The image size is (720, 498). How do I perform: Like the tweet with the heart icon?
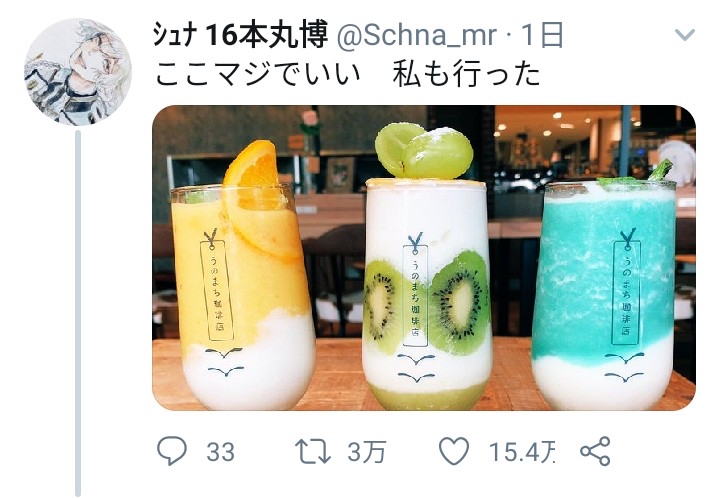point(454,451)
